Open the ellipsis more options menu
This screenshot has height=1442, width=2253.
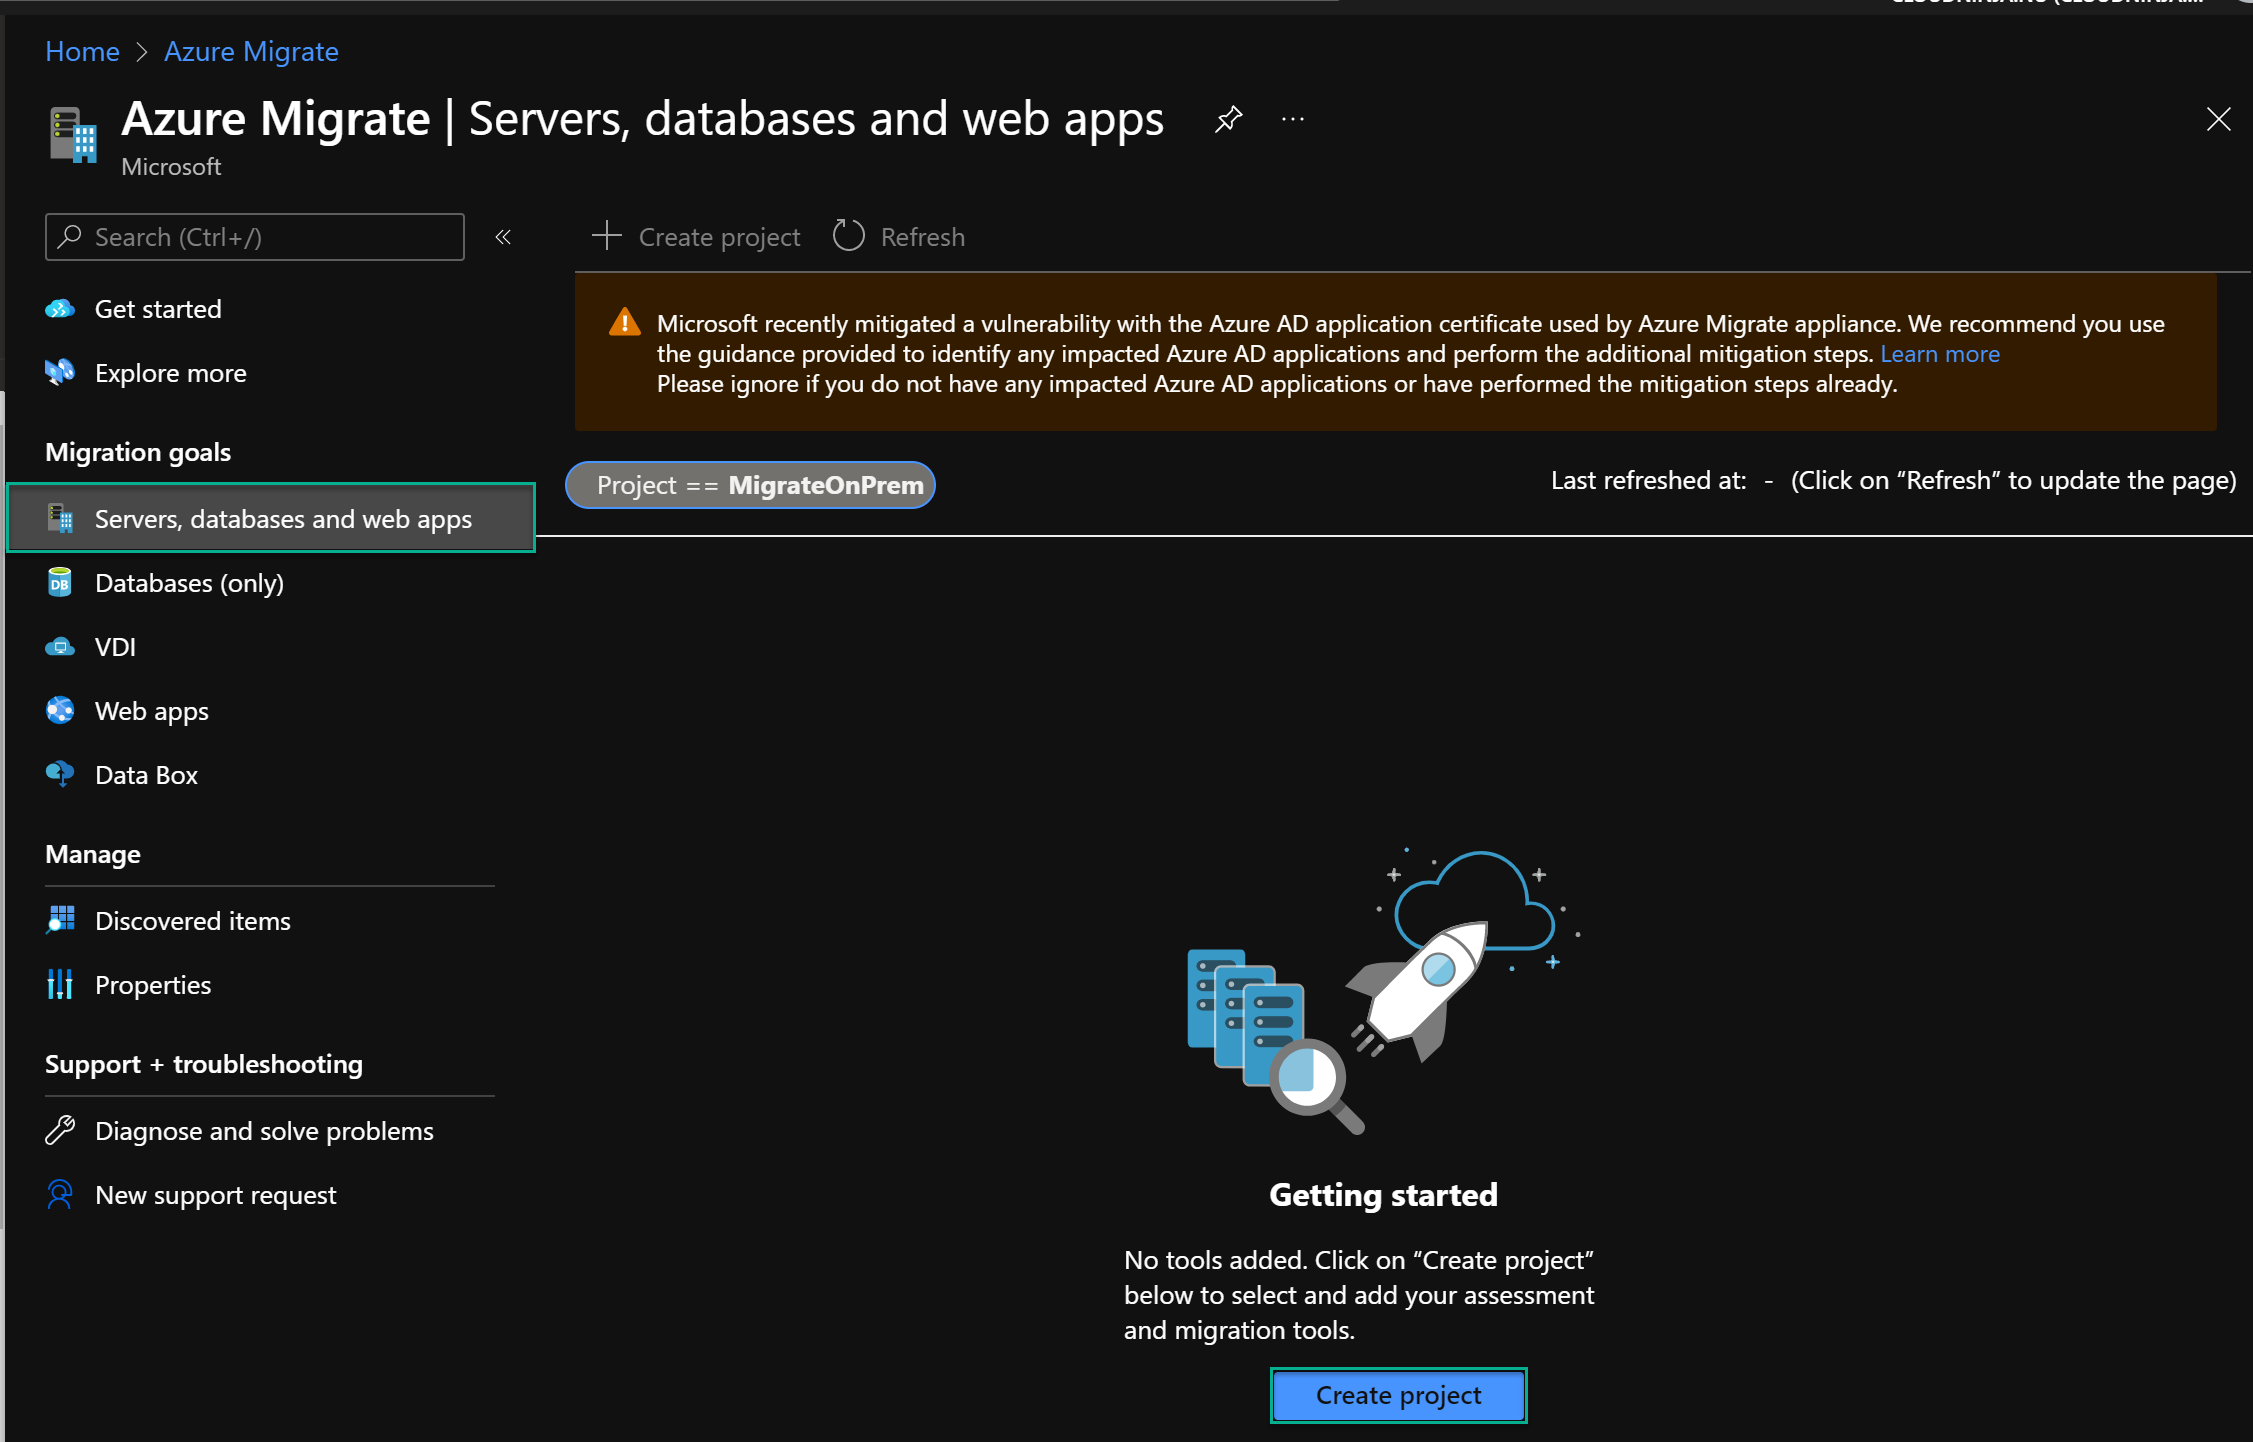[1293, 119]
